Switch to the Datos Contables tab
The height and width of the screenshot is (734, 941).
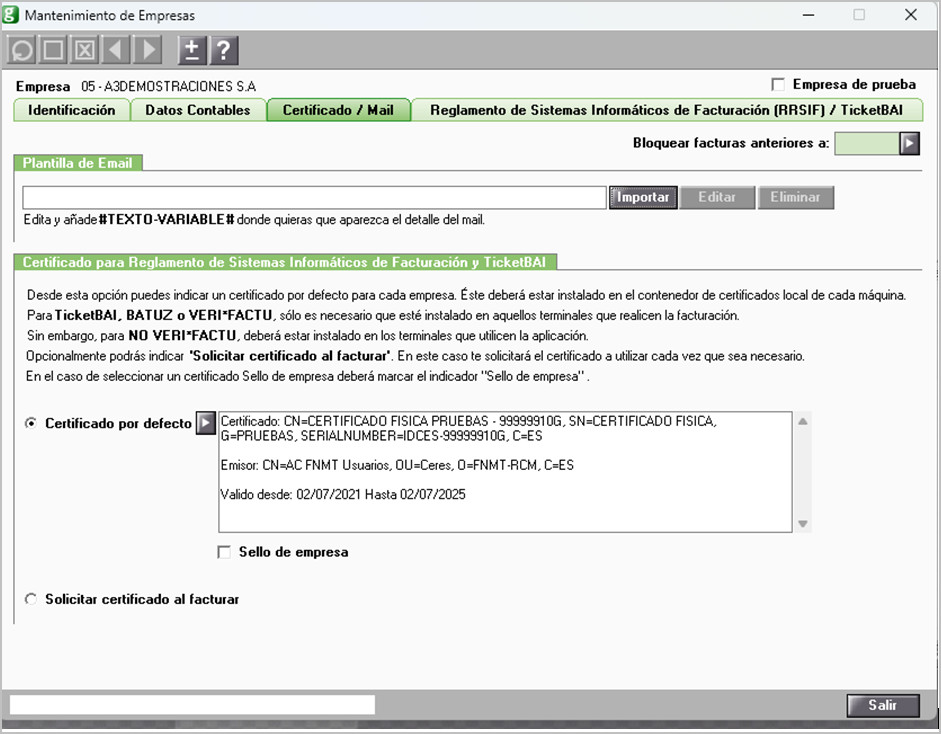pyautogui.click(x=198, y=110)
